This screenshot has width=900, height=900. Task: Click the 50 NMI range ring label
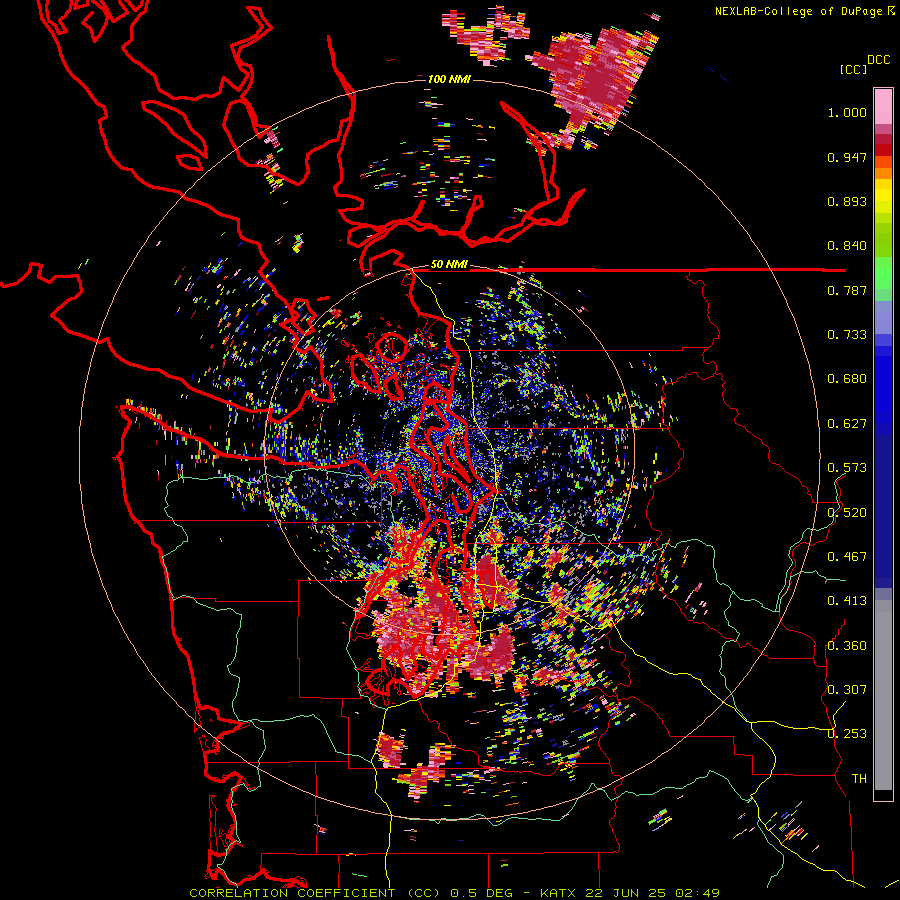[x=449, y=264]
